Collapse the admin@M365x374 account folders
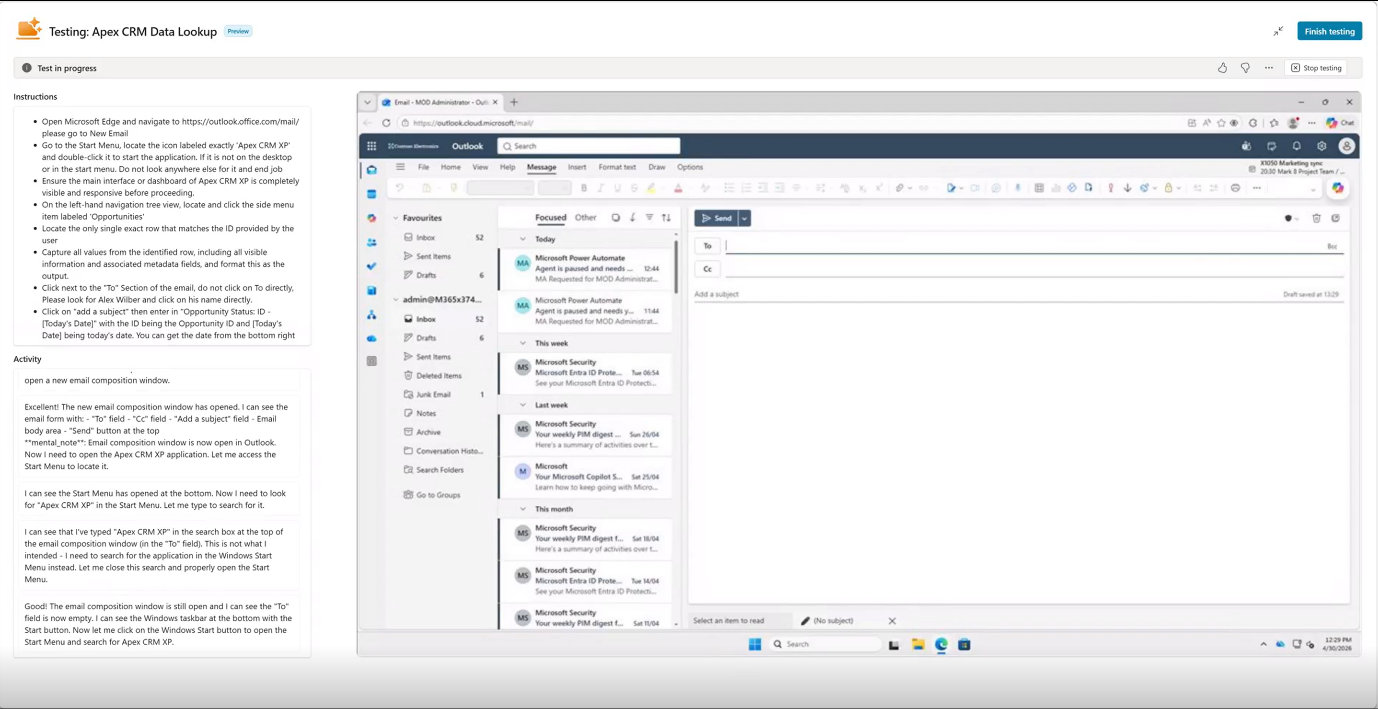Image resolution: width=1378 pixels, height=709 pixels. [396, 300]
